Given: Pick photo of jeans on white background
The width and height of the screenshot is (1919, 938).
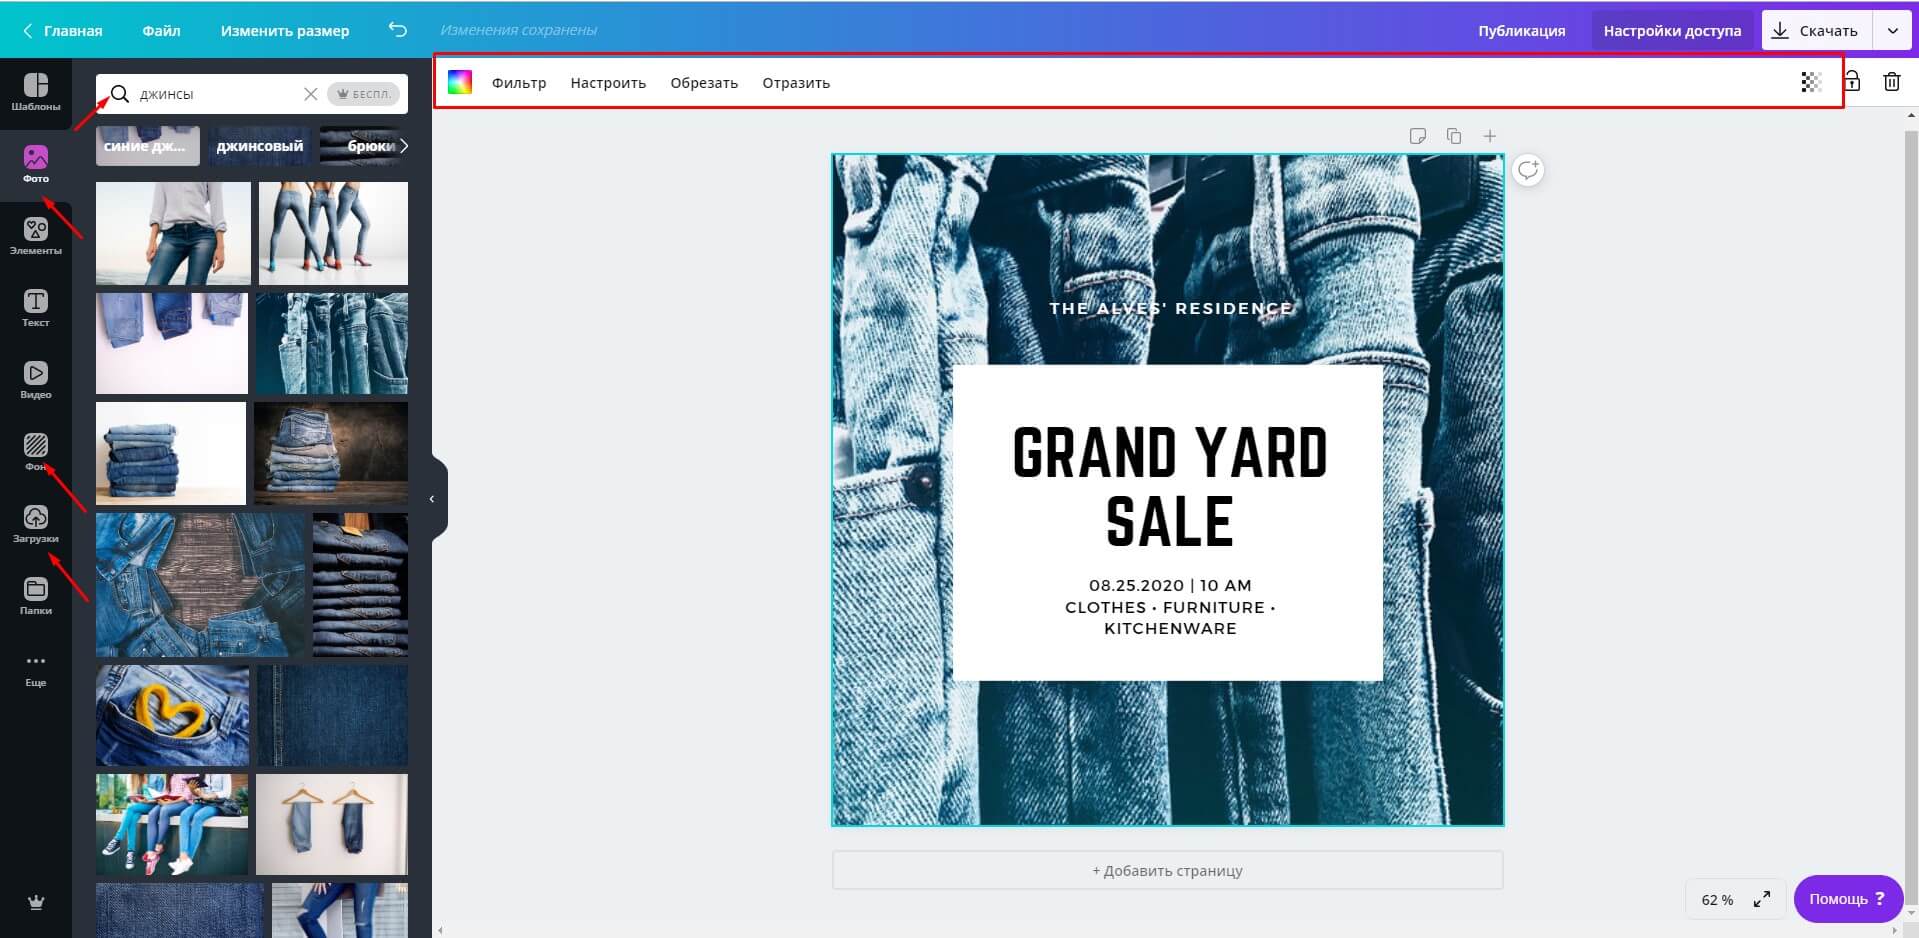Looking at the screenshot, I should click(171, 343).
